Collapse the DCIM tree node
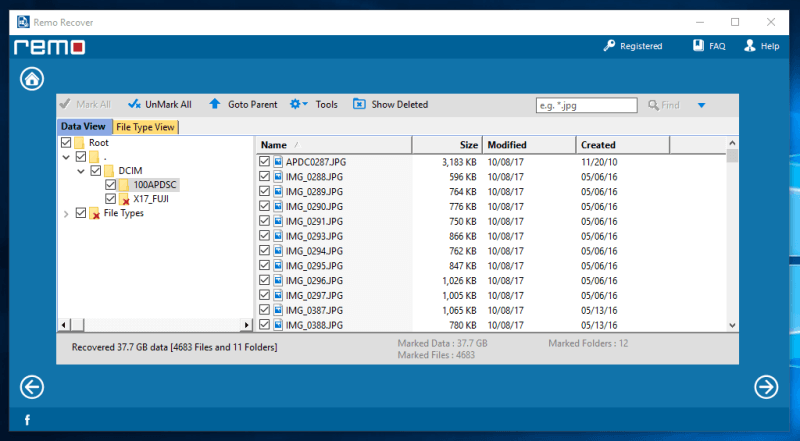The width and height of the screenshot is (800, 441). coord(81,171)
